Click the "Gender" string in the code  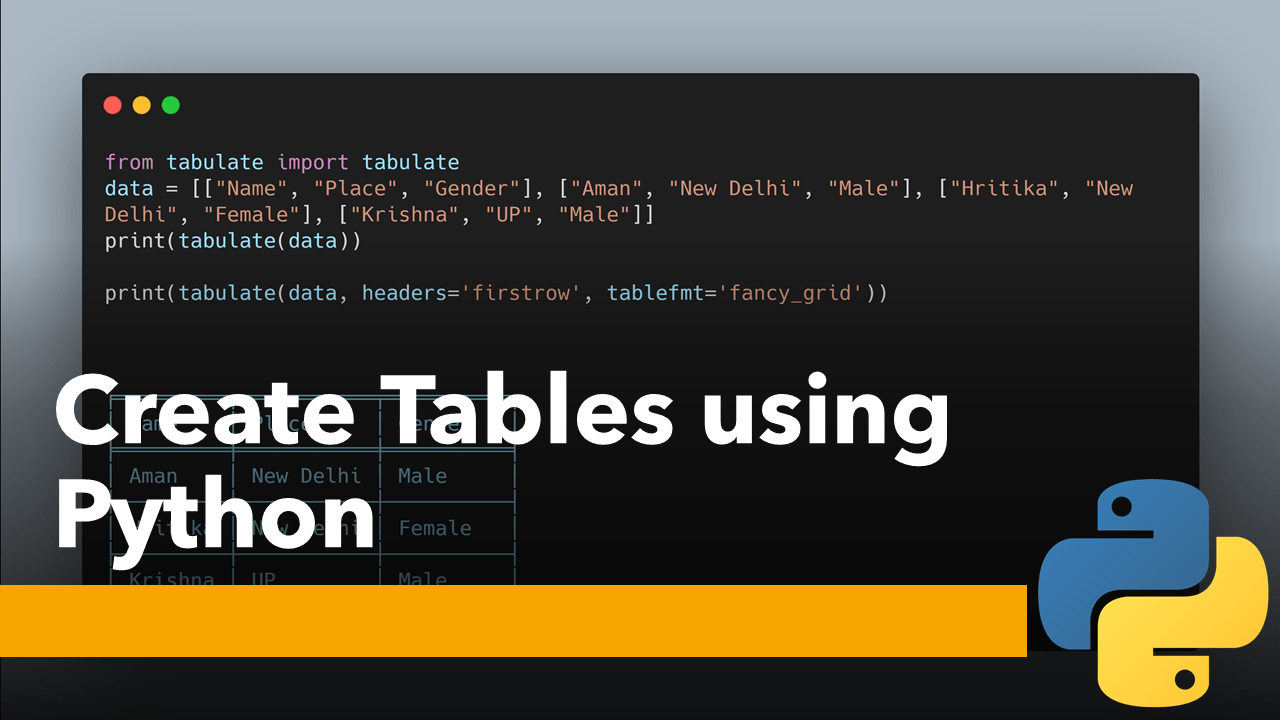pos(473,188)
